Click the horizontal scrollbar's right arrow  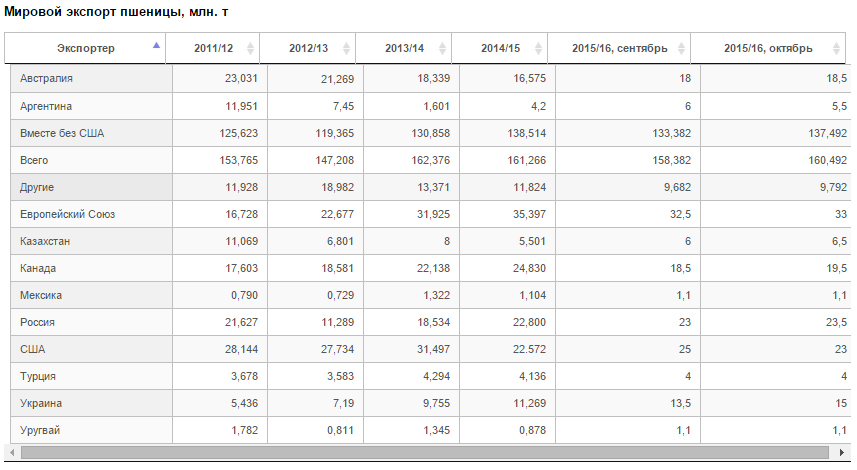846,453
